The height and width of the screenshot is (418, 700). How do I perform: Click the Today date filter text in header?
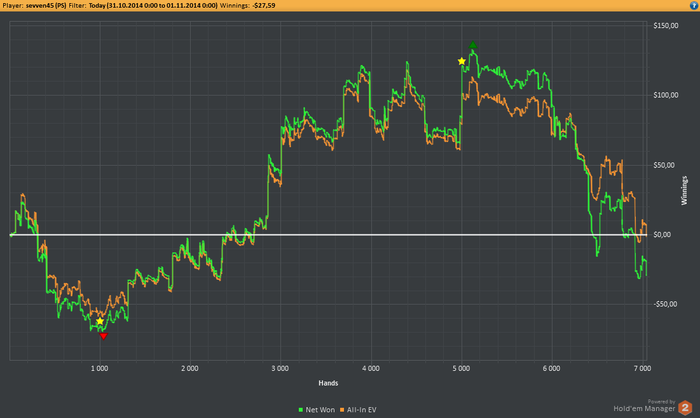pos(153,5)
